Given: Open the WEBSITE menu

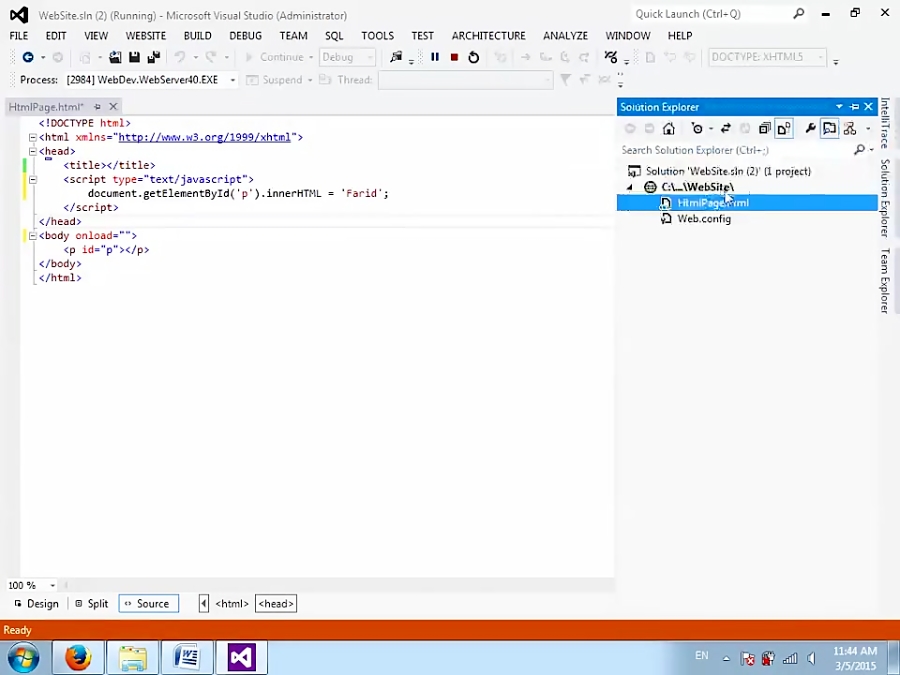Looking at the screenshot, I should coord(146,36).
